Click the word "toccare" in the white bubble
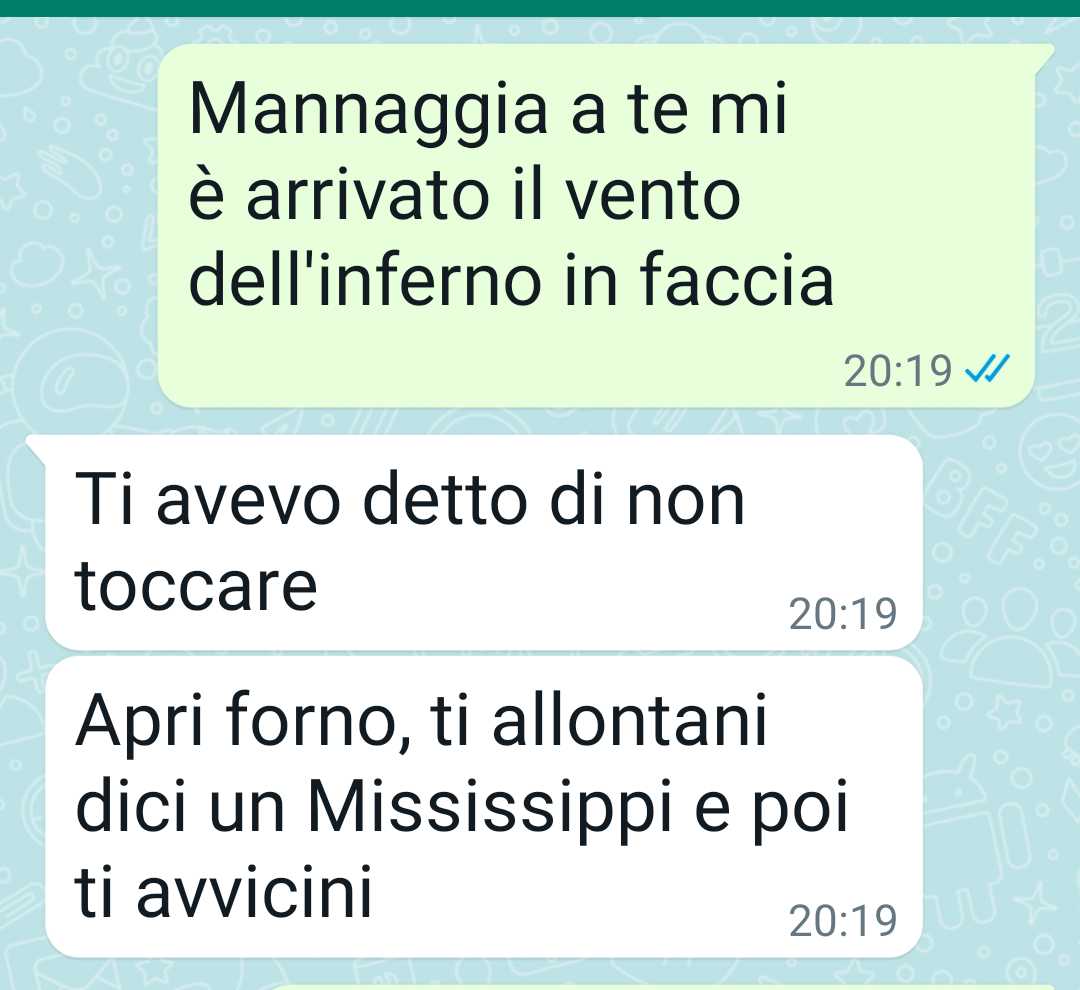 [197, 586]
